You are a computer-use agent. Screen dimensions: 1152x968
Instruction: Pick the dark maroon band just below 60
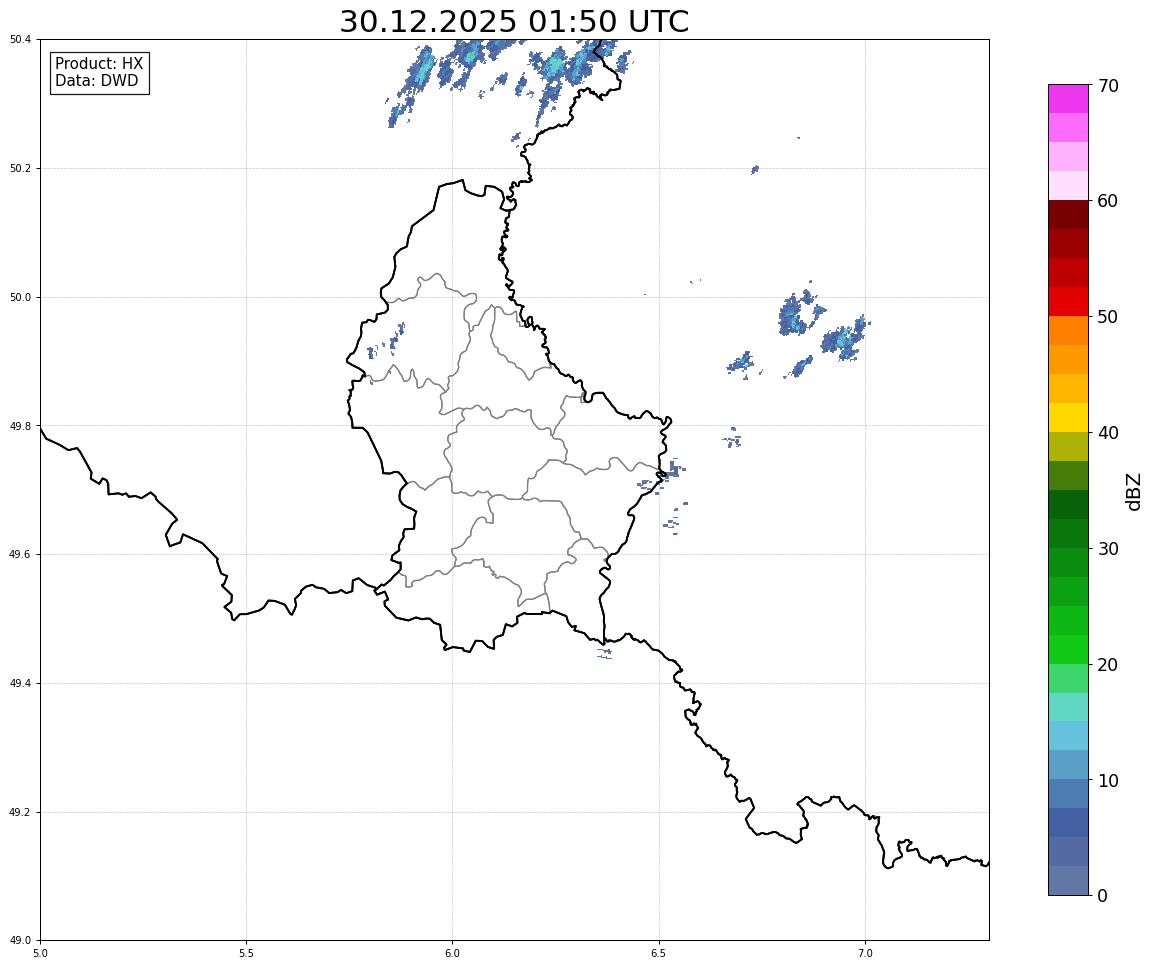pyautogui.click(x=1068, y=214)
